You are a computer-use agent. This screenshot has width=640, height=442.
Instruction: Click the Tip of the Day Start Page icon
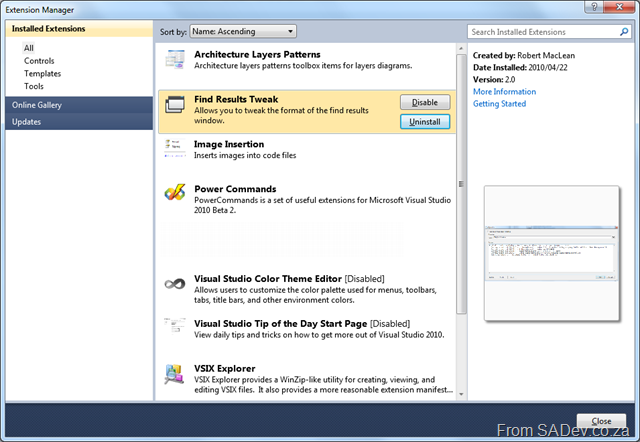[x=175, y=327]
